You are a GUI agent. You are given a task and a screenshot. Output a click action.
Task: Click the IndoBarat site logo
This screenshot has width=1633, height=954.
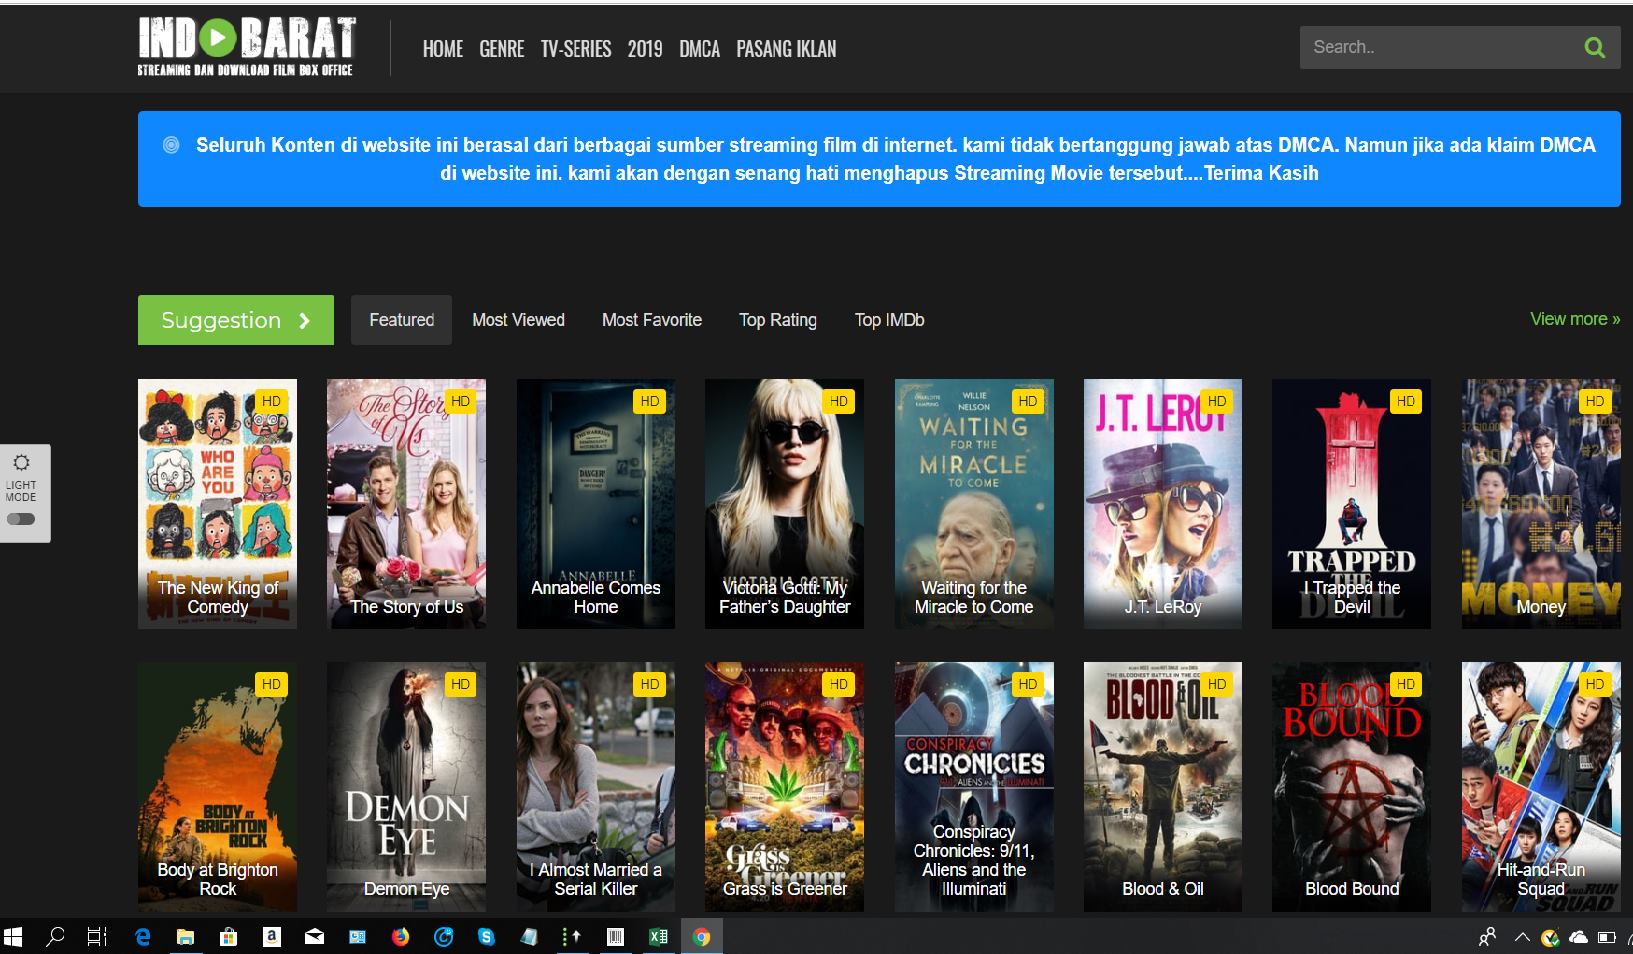246,46
